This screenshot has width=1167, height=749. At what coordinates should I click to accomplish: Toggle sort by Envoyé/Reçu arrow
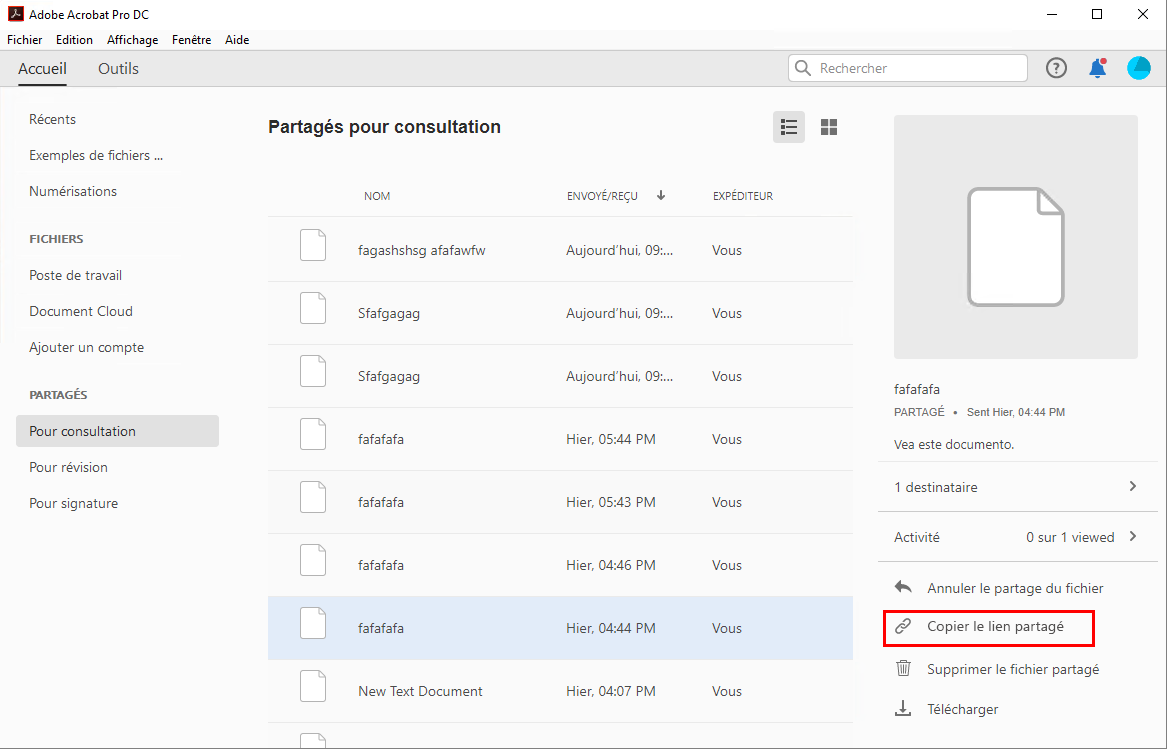661,195
